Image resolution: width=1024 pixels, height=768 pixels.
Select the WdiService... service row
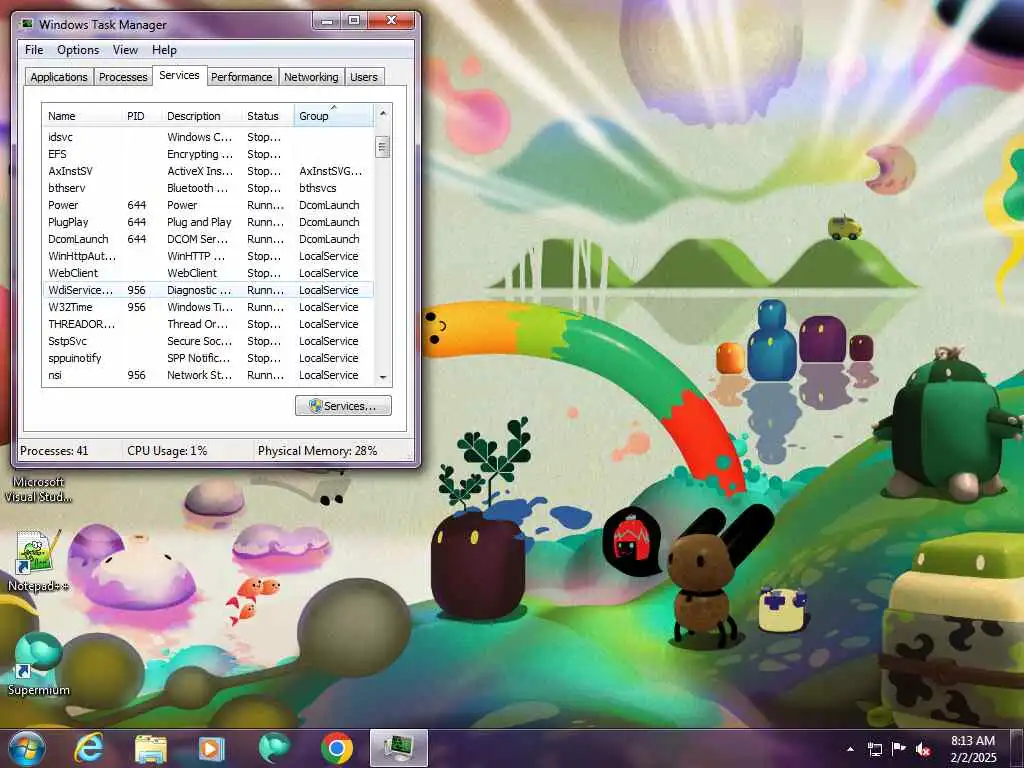point(208,290)
